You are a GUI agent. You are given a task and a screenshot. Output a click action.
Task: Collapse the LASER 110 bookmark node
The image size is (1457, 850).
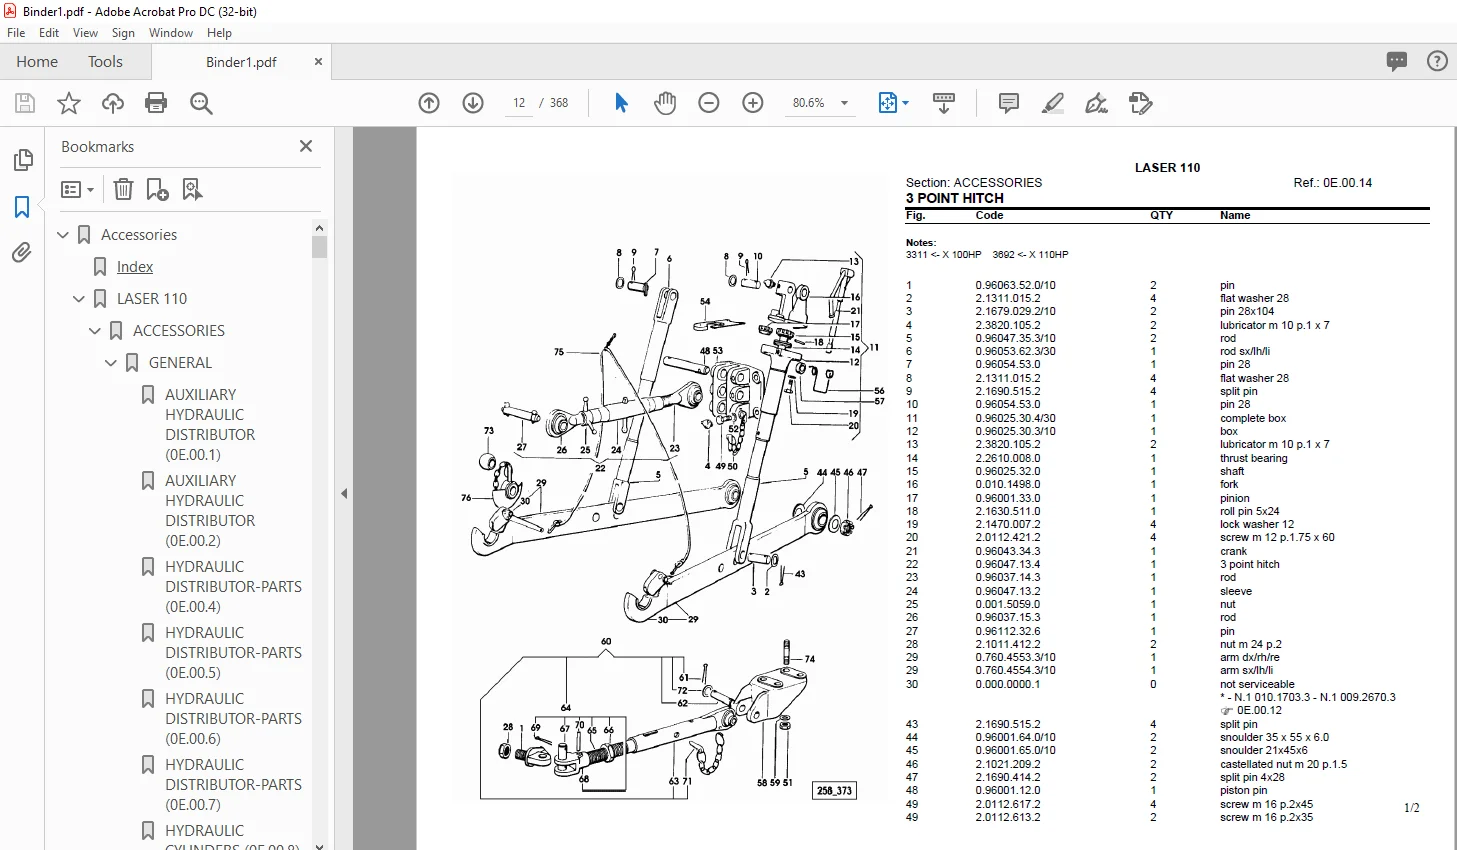(79, 299)
